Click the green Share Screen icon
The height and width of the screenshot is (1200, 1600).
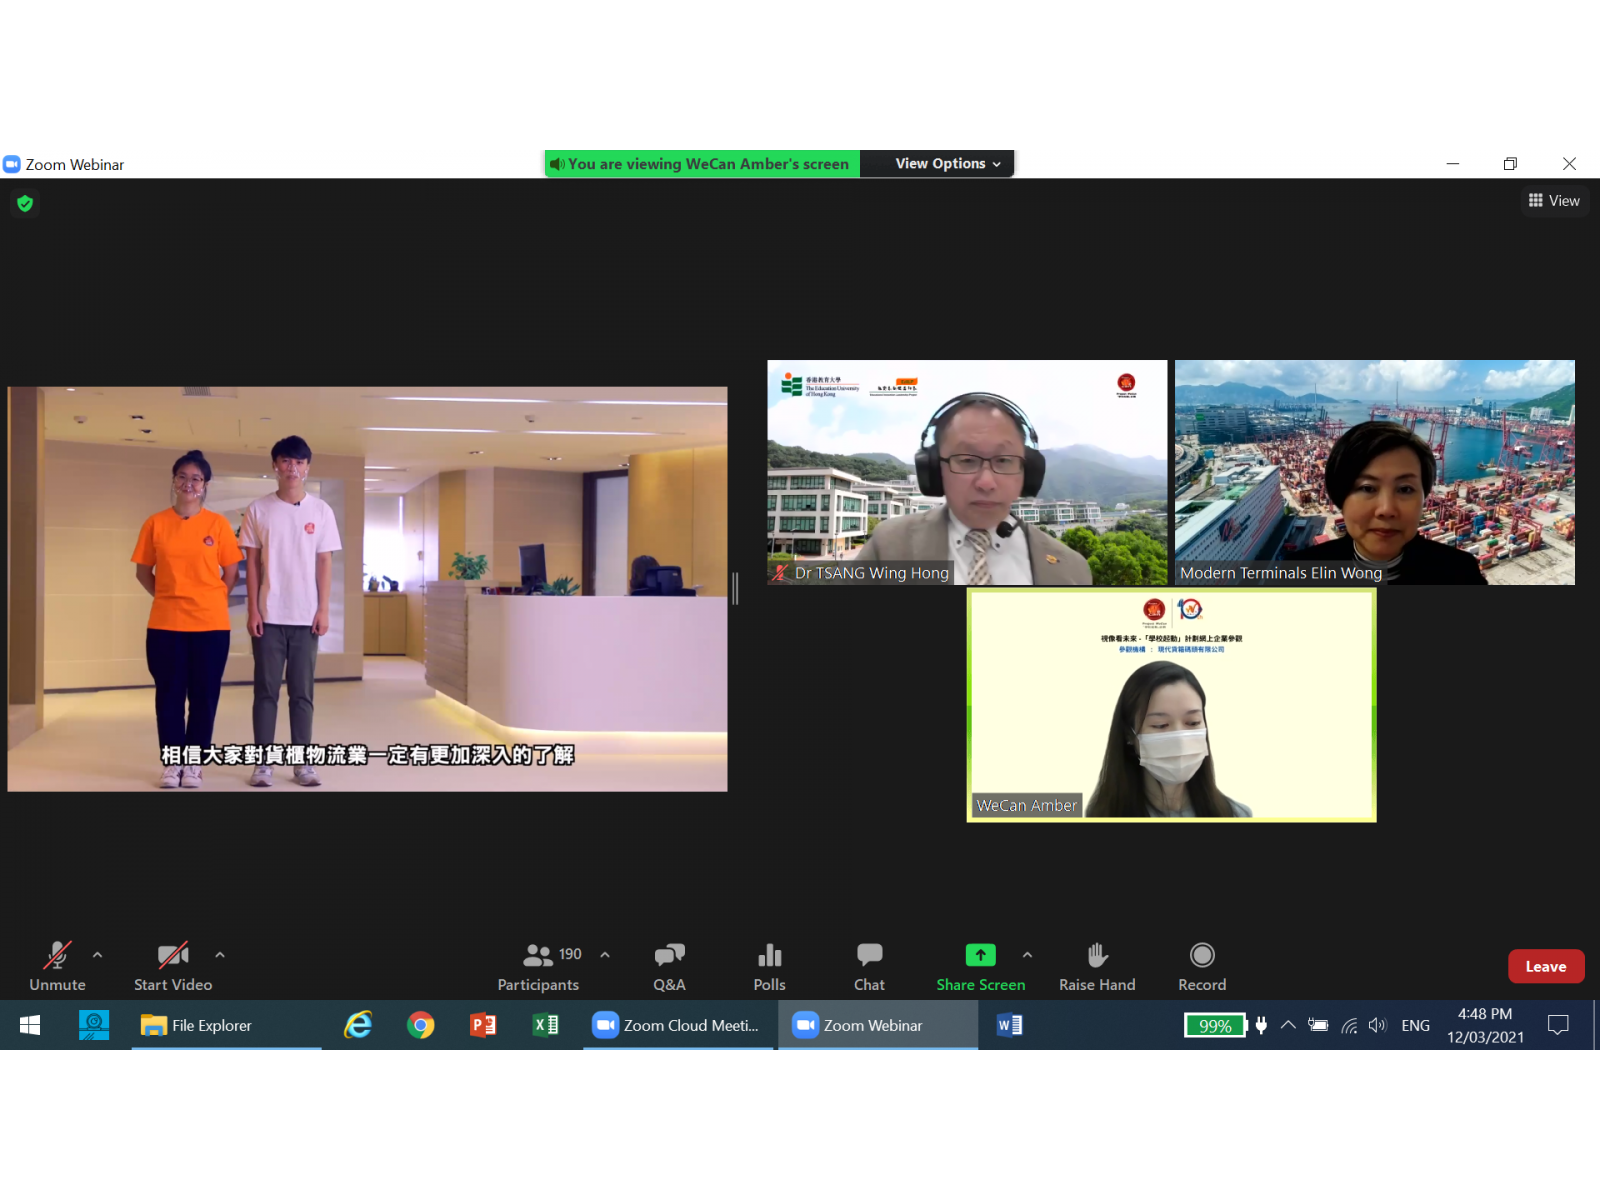coord(980,956)
